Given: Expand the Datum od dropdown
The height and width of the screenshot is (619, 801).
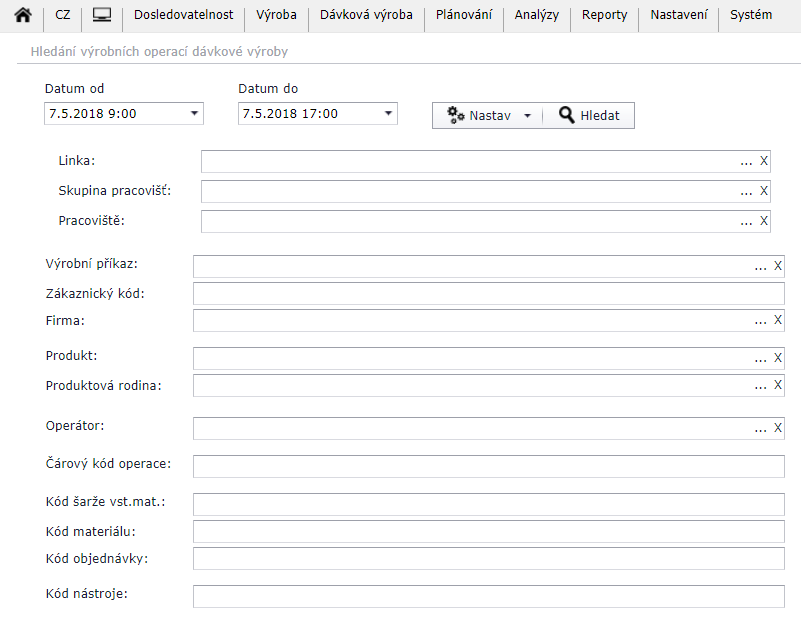Looking at the screenshot, I should 194,114.
